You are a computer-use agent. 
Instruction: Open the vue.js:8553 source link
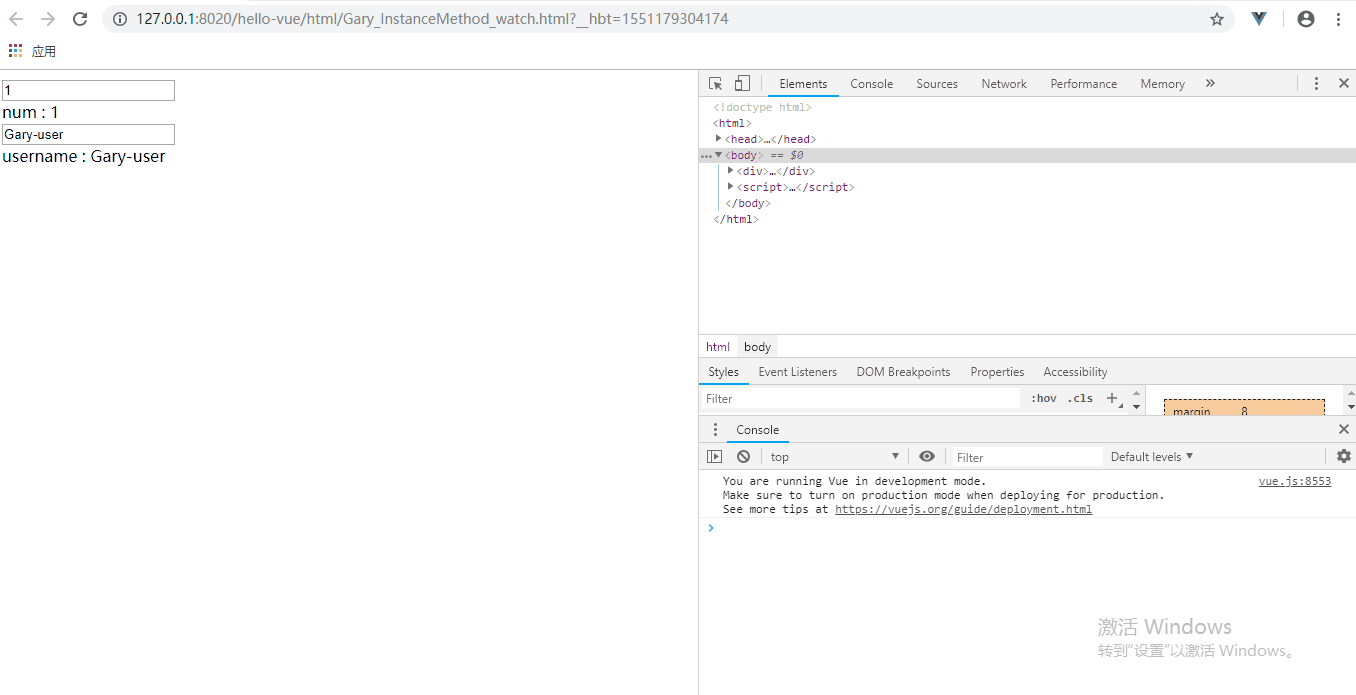(1294, 481)
